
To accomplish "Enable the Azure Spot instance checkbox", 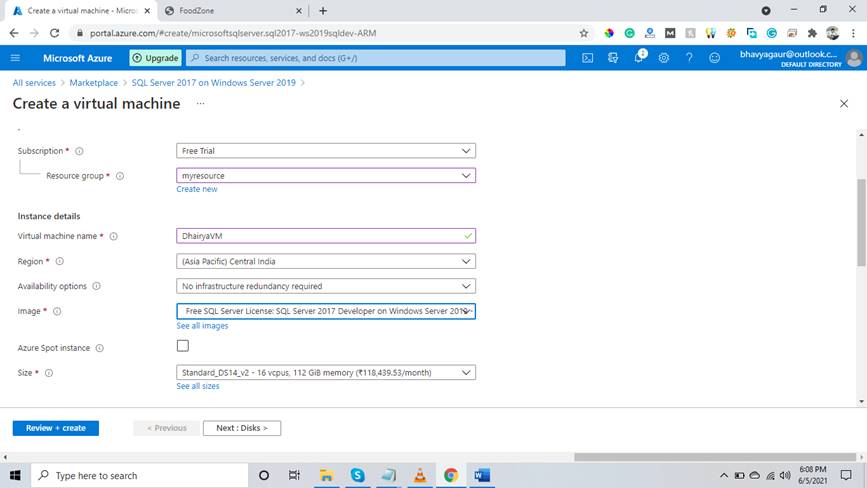I will 182,346.
